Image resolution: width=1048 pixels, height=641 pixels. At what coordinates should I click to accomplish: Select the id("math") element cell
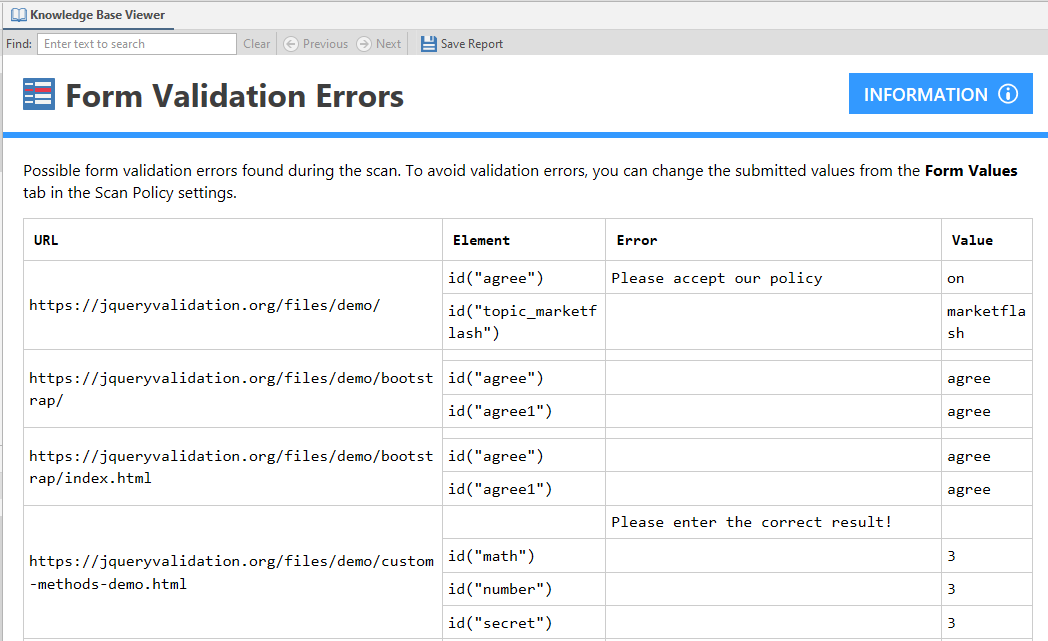(492, 555)
